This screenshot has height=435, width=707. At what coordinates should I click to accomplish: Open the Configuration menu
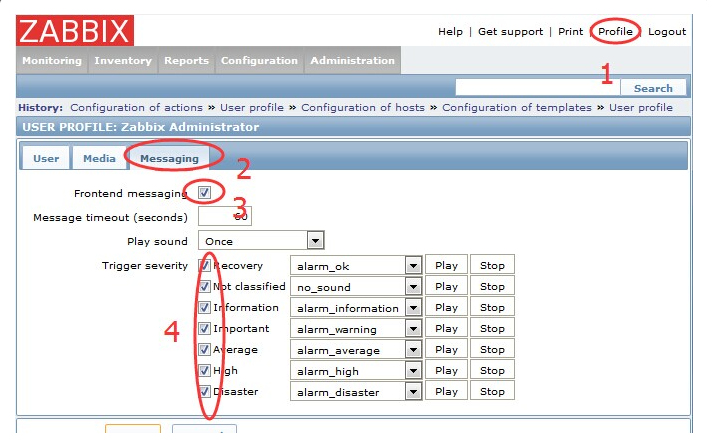pyautogui.click(x=259, y=60)
